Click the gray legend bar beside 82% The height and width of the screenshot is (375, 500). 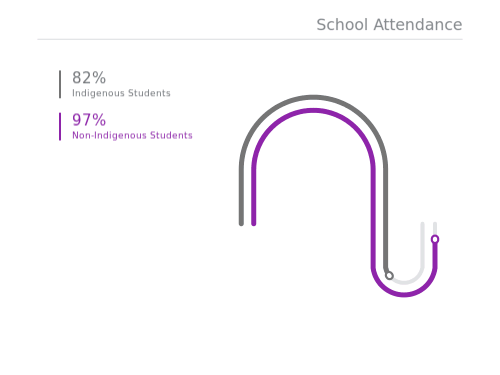pyautogui.click(x=60, y=84)
